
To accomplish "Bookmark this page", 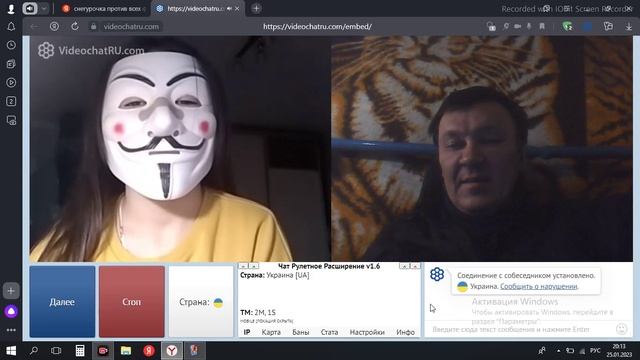I will click(542, 27).
